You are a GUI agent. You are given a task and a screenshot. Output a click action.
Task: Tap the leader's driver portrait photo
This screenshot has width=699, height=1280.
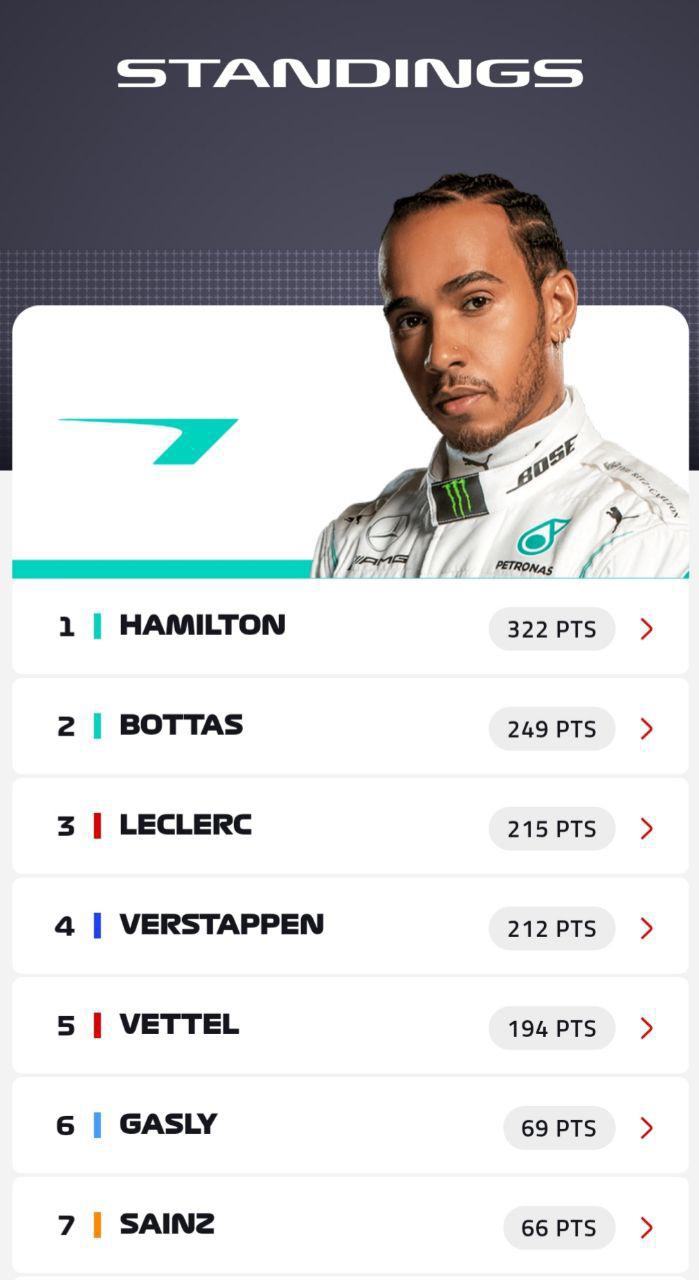pyautogui.click(x=490, y=380)
